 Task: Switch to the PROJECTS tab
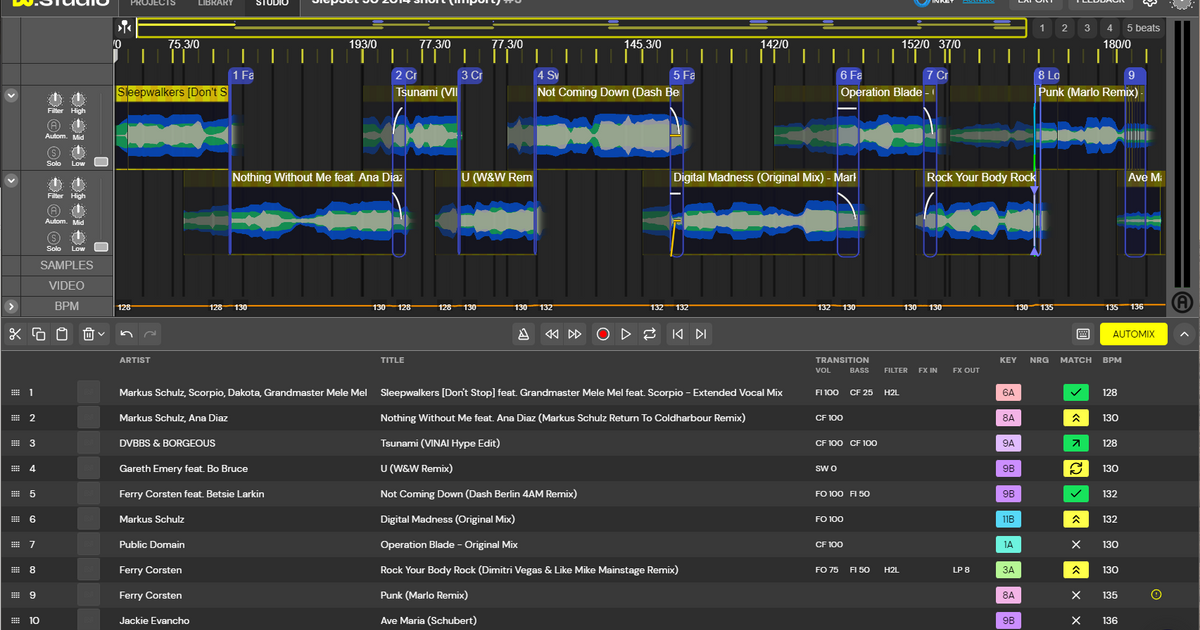[x=153, y=4]
